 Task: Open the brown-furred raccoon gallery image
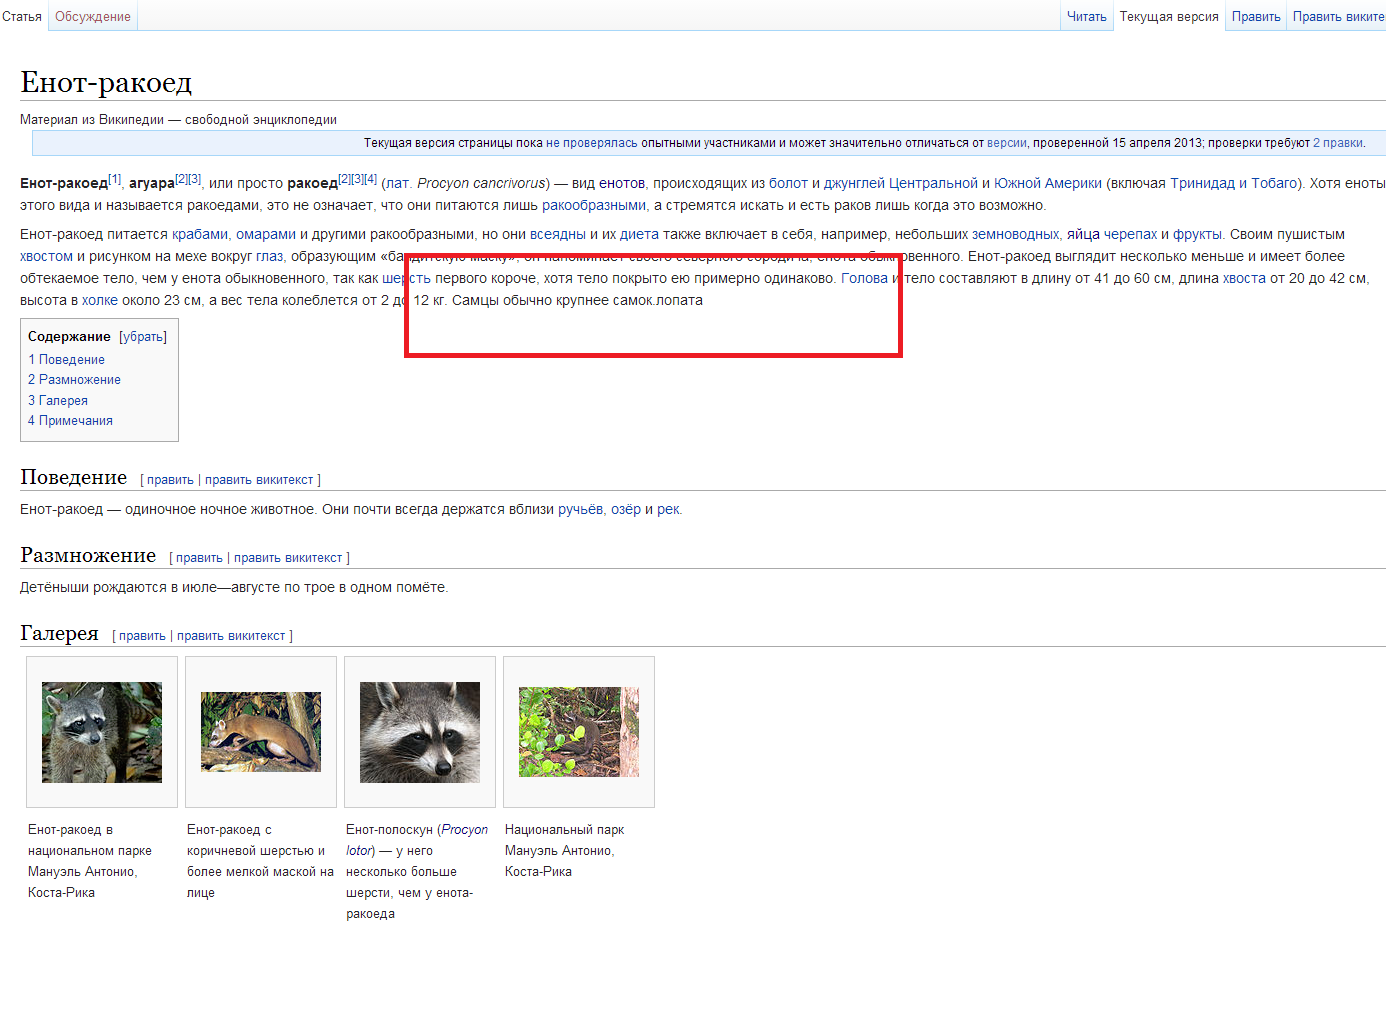click(261, 732)
